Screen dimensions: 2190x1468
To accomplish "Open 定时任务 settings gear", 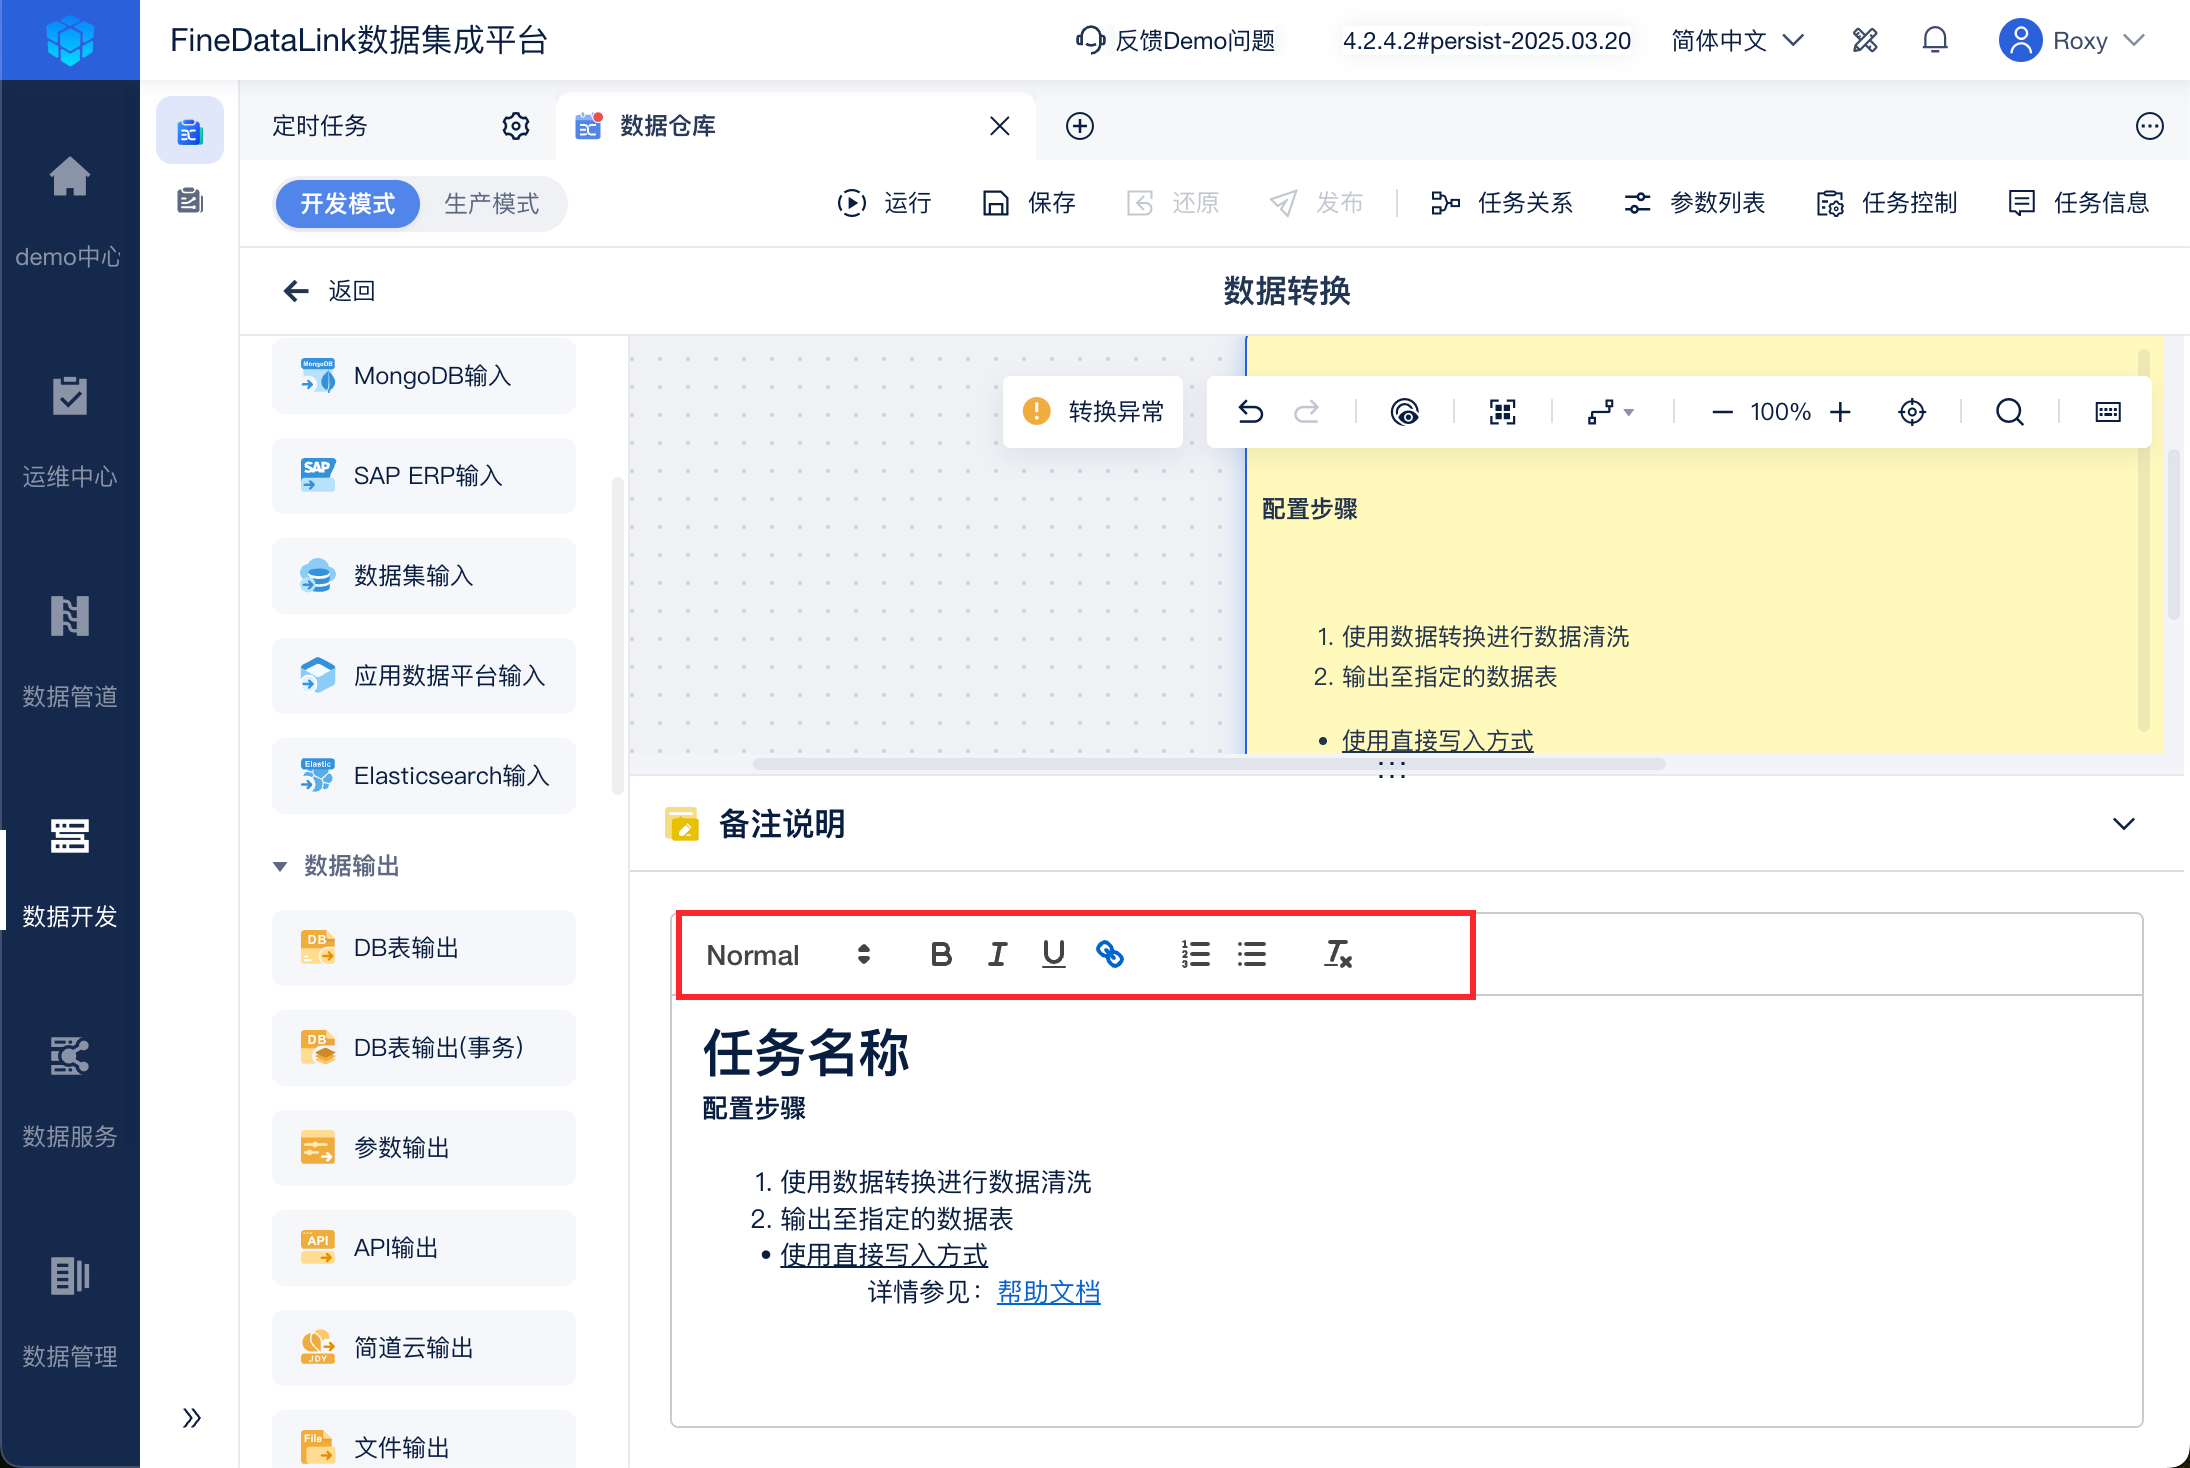I will [x=516, y=126].
